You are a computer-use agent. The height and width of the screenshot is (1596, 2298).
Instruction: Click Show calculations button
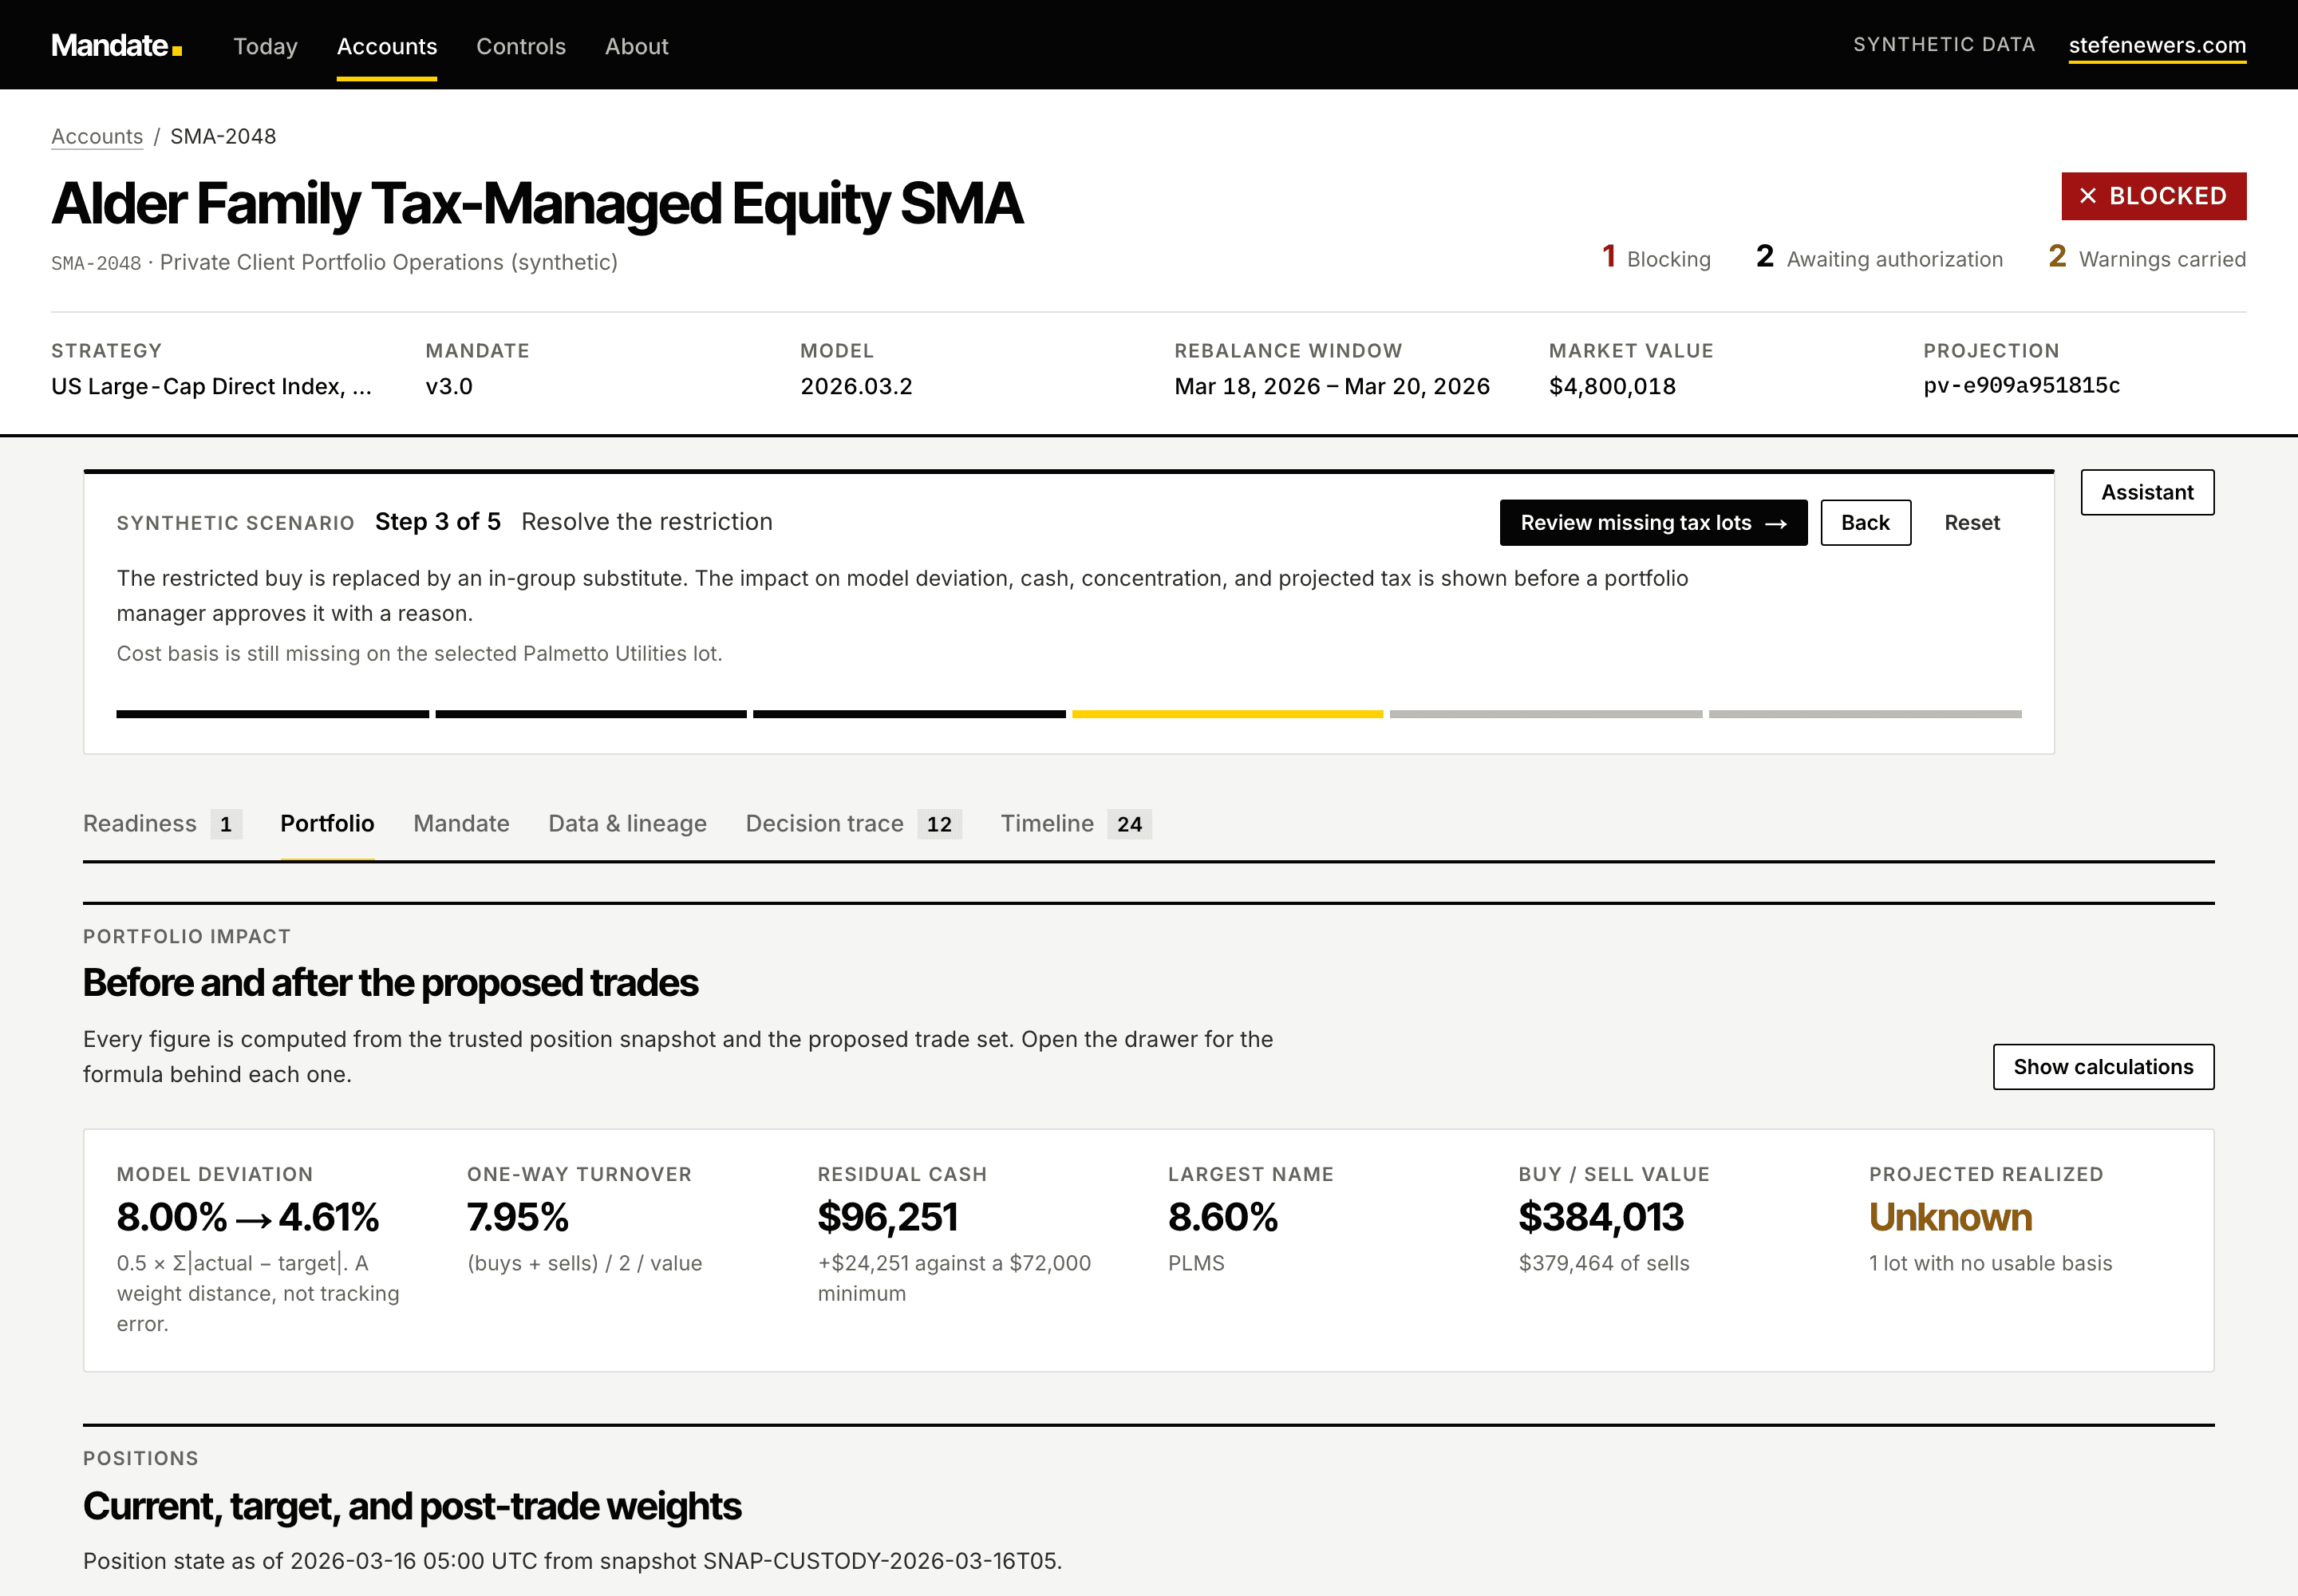coord(2103,1067)
